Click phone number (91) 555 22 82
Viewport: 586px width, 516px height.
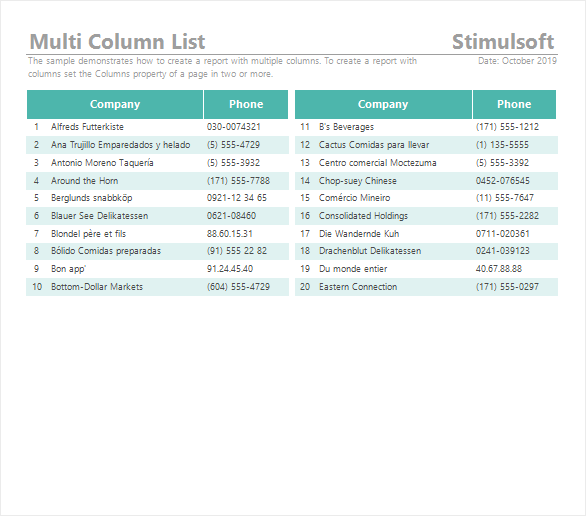coord(237,251)
